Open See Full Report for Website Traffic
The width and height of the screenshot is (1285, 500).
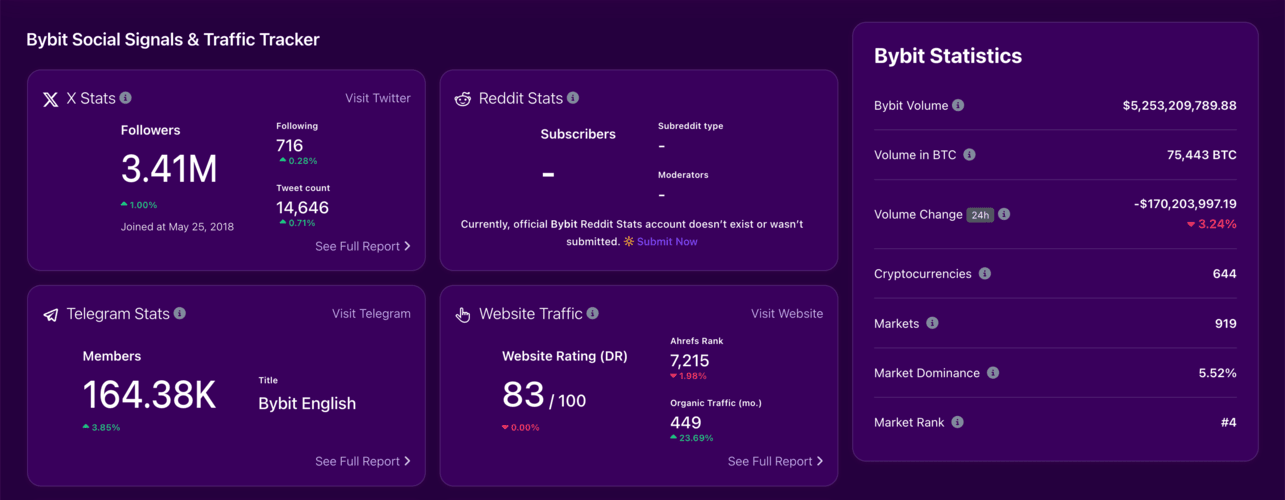click(x=775, y=461)
